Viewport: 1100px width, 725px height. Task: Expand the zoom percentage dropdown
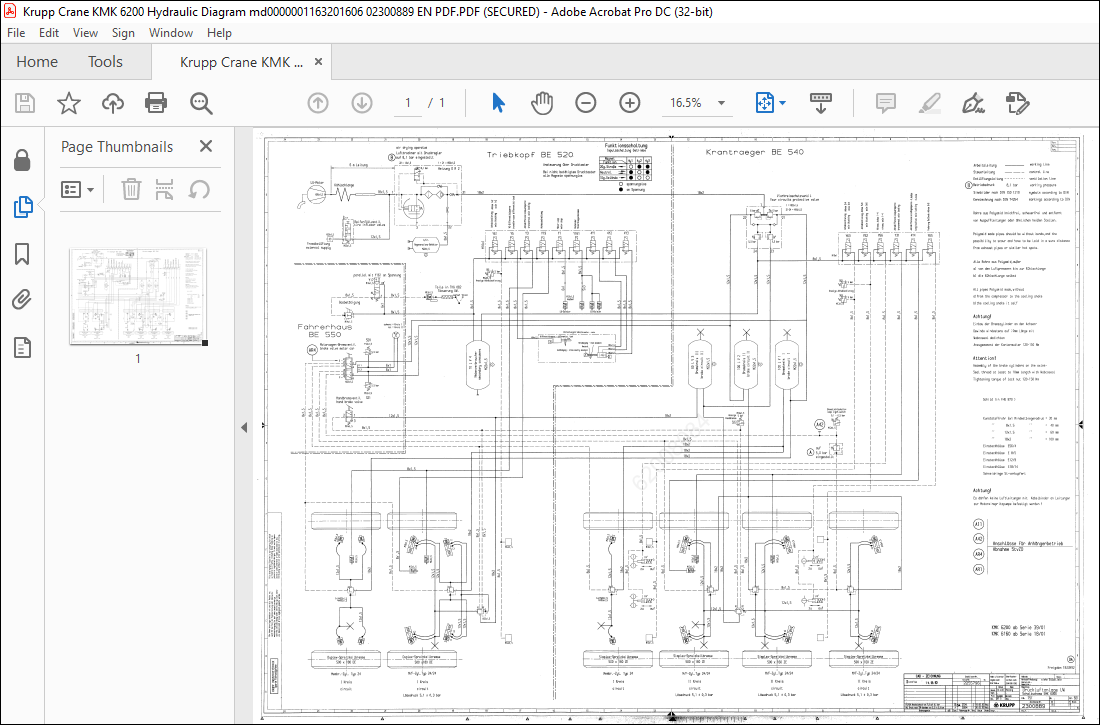[721, 103]
